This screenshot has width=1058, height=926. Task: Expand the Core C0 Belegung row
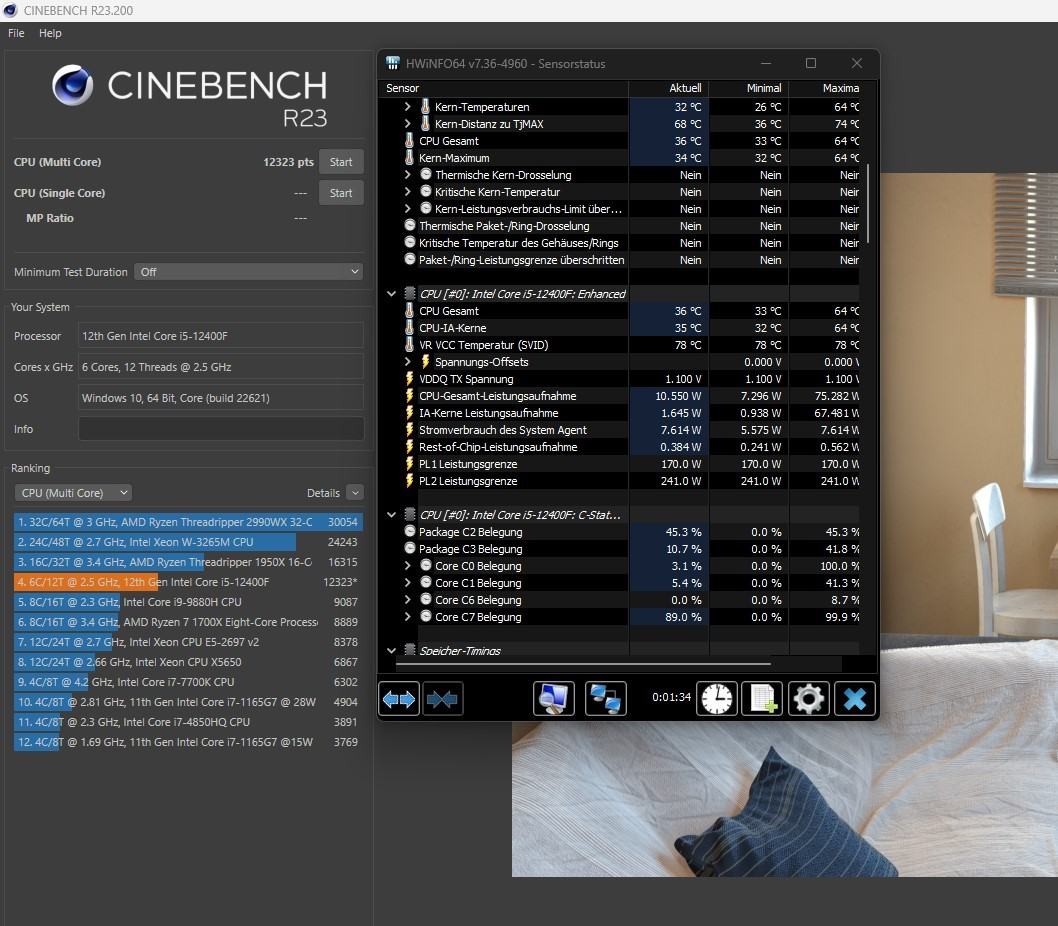coord(408,566)
